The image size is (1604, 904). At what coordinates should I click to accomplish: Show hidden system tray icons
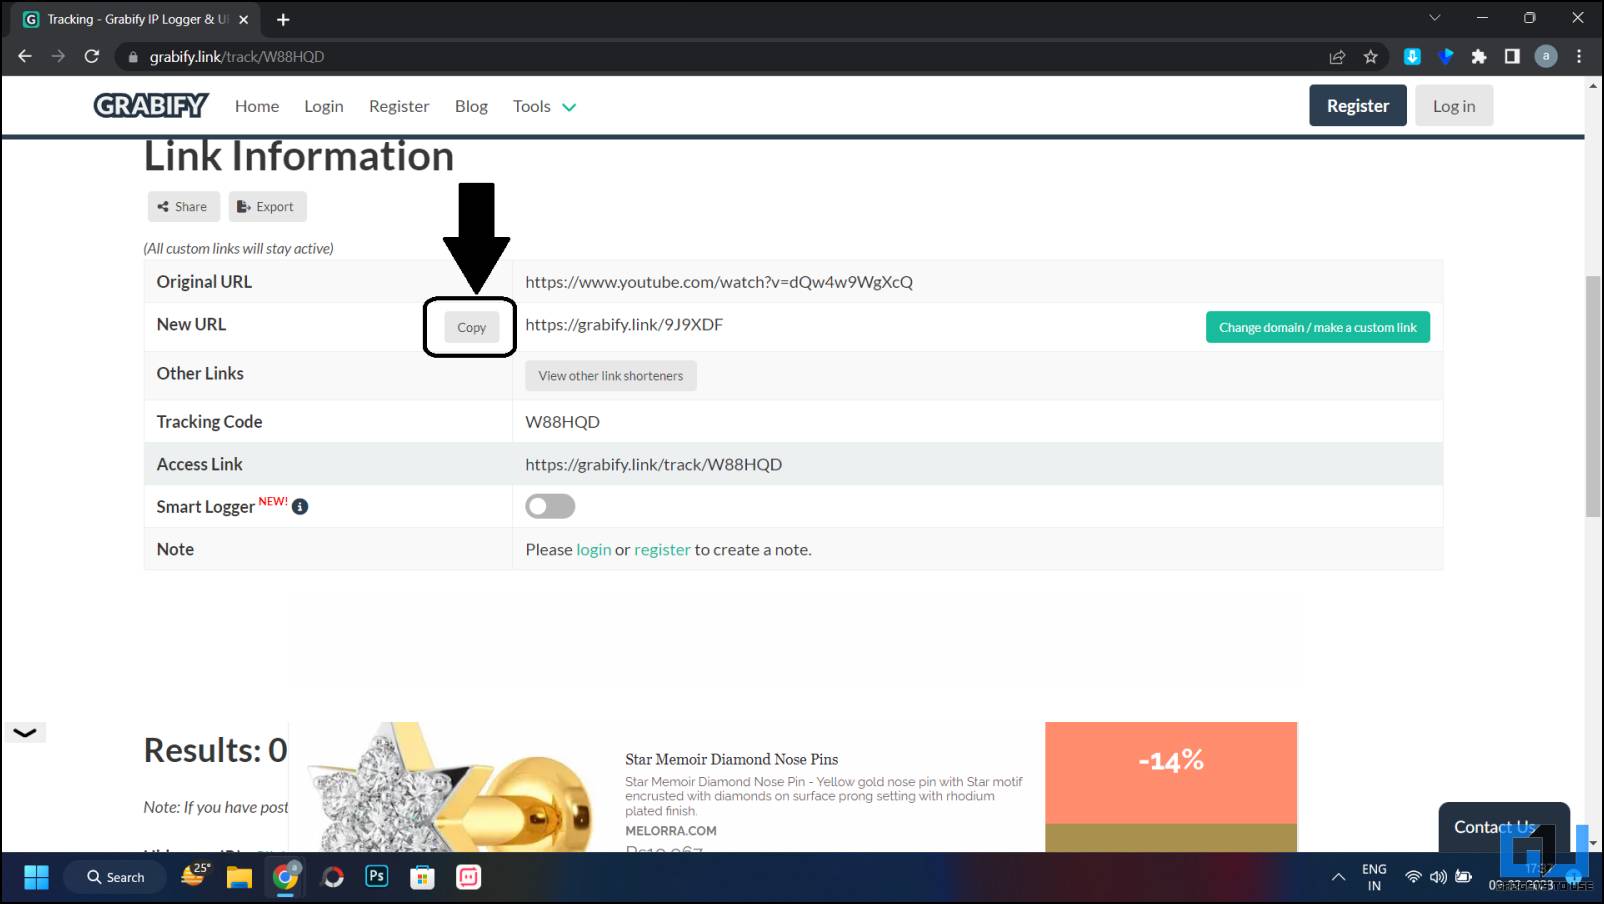pos(1338,877)
